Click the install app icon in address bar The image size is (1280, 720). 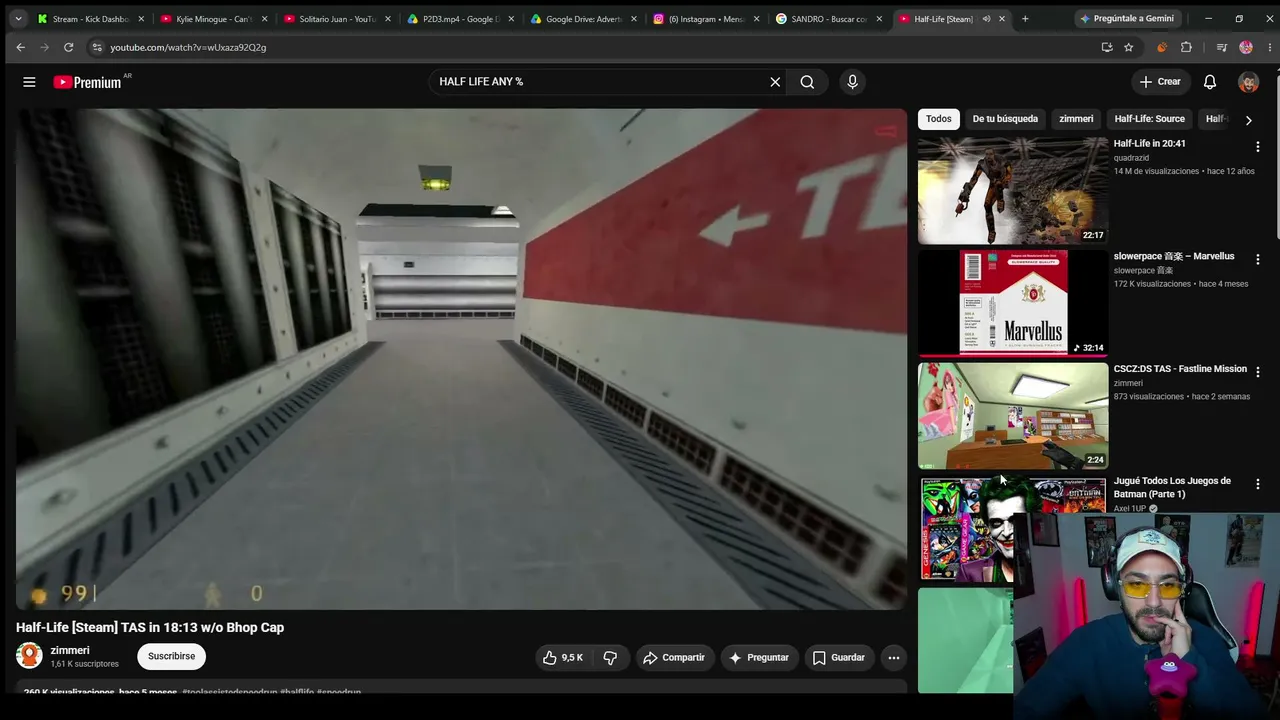click(1106, 47)
